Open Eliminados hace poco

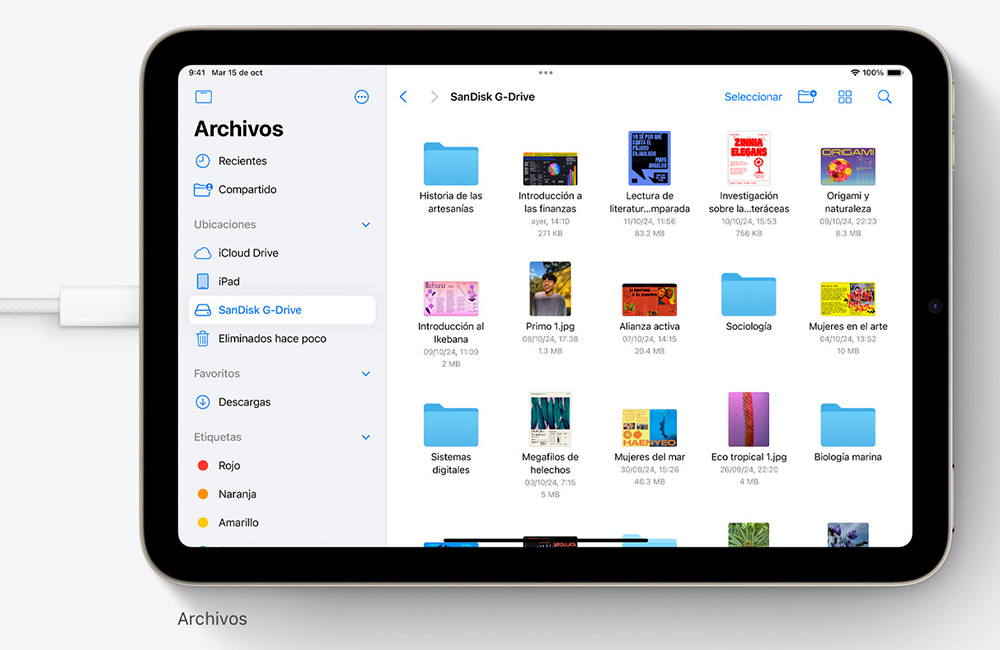(272, 339)
